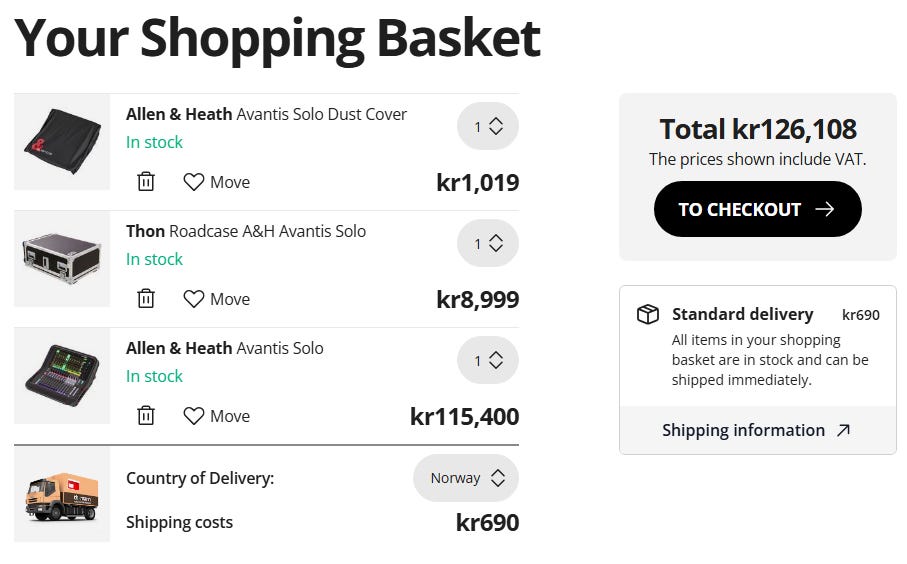Open the Avantis Solo Dust Cover product link
The image size is (907, 564).
[266, 114]
